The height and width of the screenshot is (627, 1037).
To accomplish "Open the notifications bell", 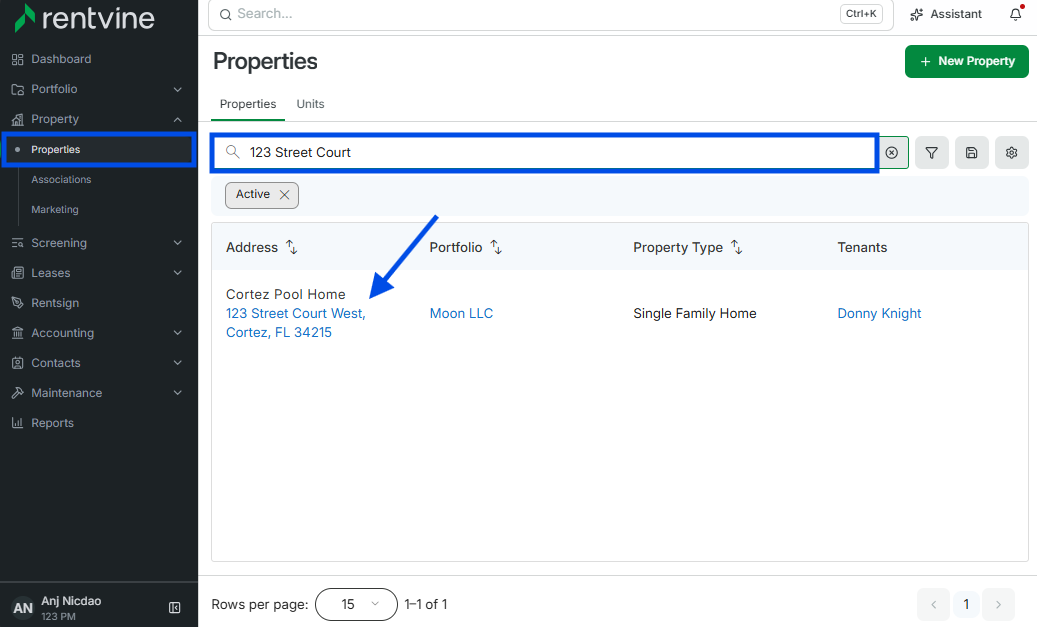I will pos(1016,14).
